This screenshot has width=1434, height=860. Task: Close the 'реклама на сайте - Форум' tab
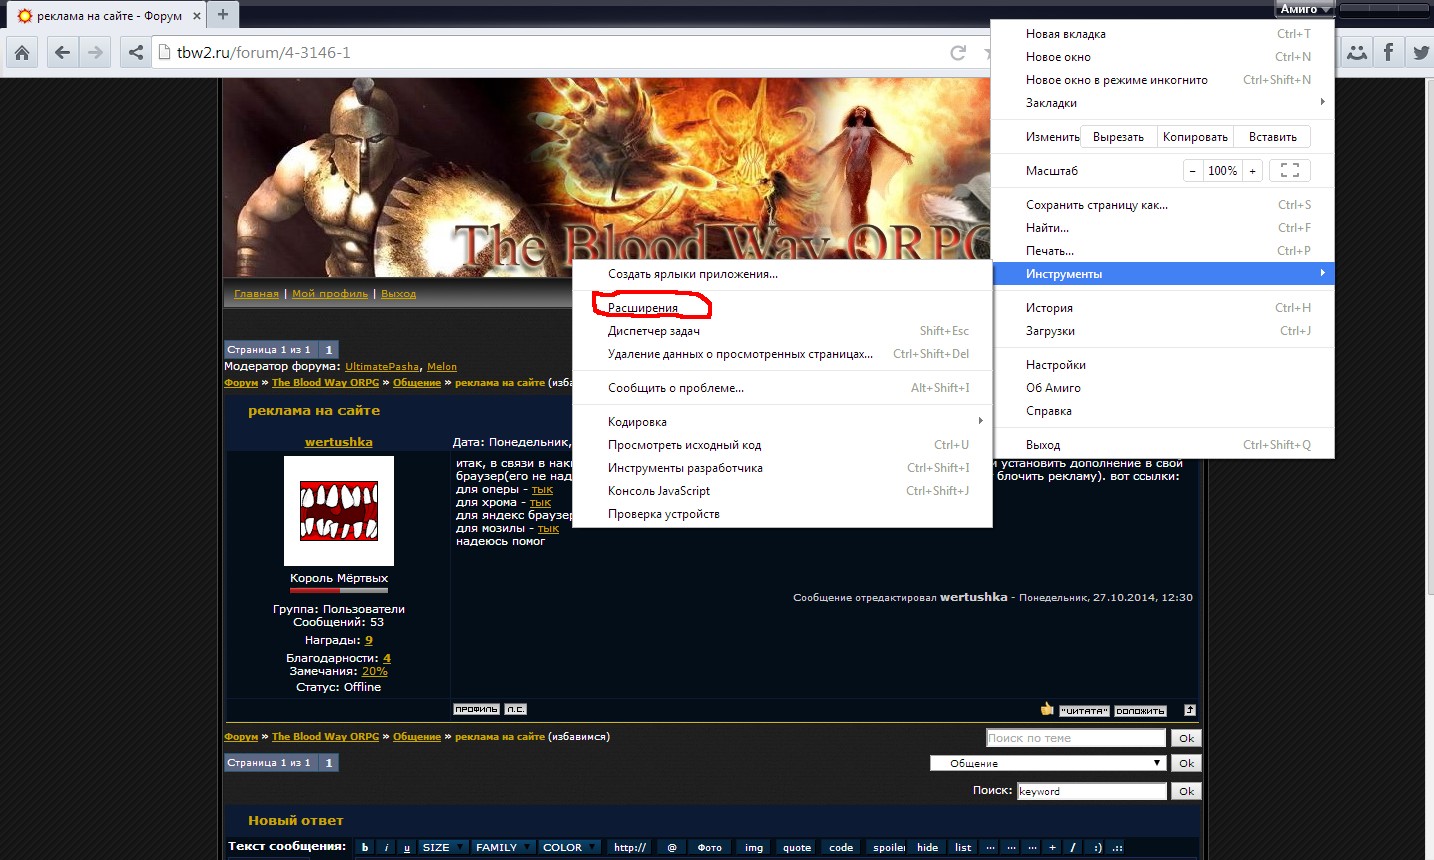(x=197, y=16)
